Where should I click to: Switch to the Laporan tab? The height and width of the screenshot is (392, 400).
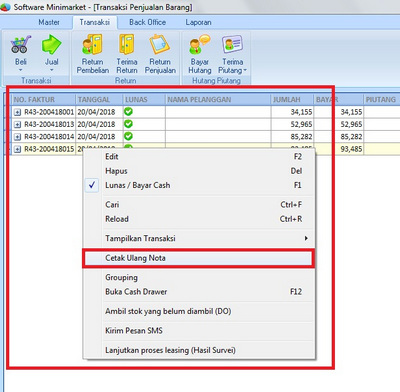pos(199,22)
